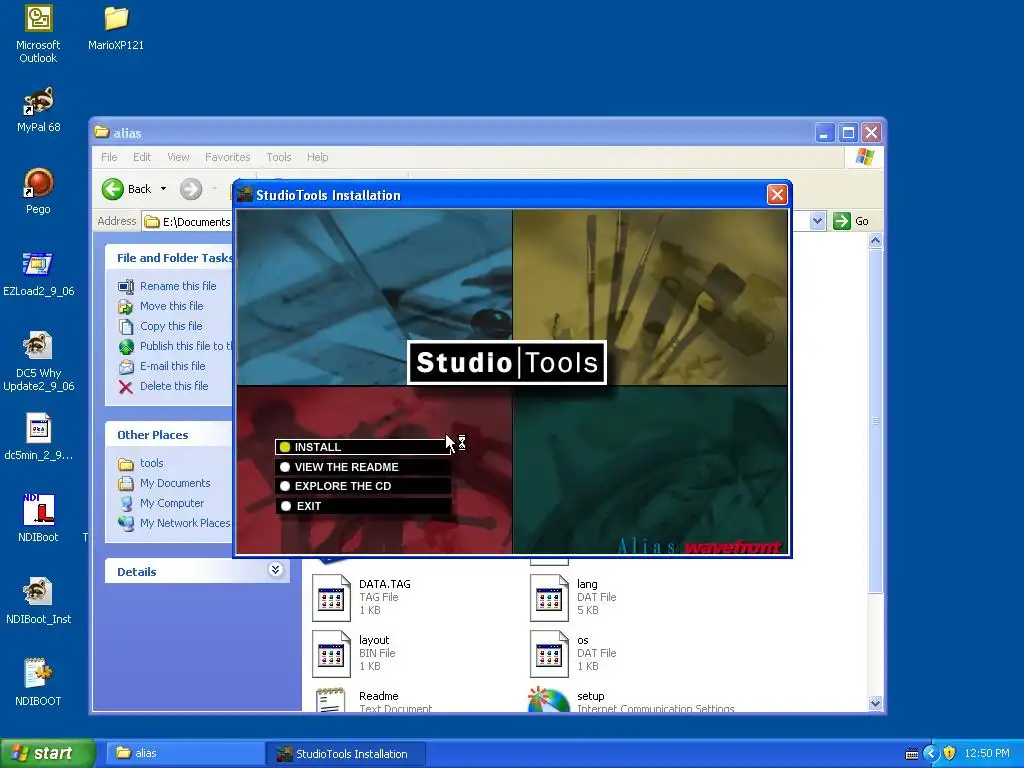Click the E:\Documents address field
Screen dimensions: 1024x768
[187, 221]
